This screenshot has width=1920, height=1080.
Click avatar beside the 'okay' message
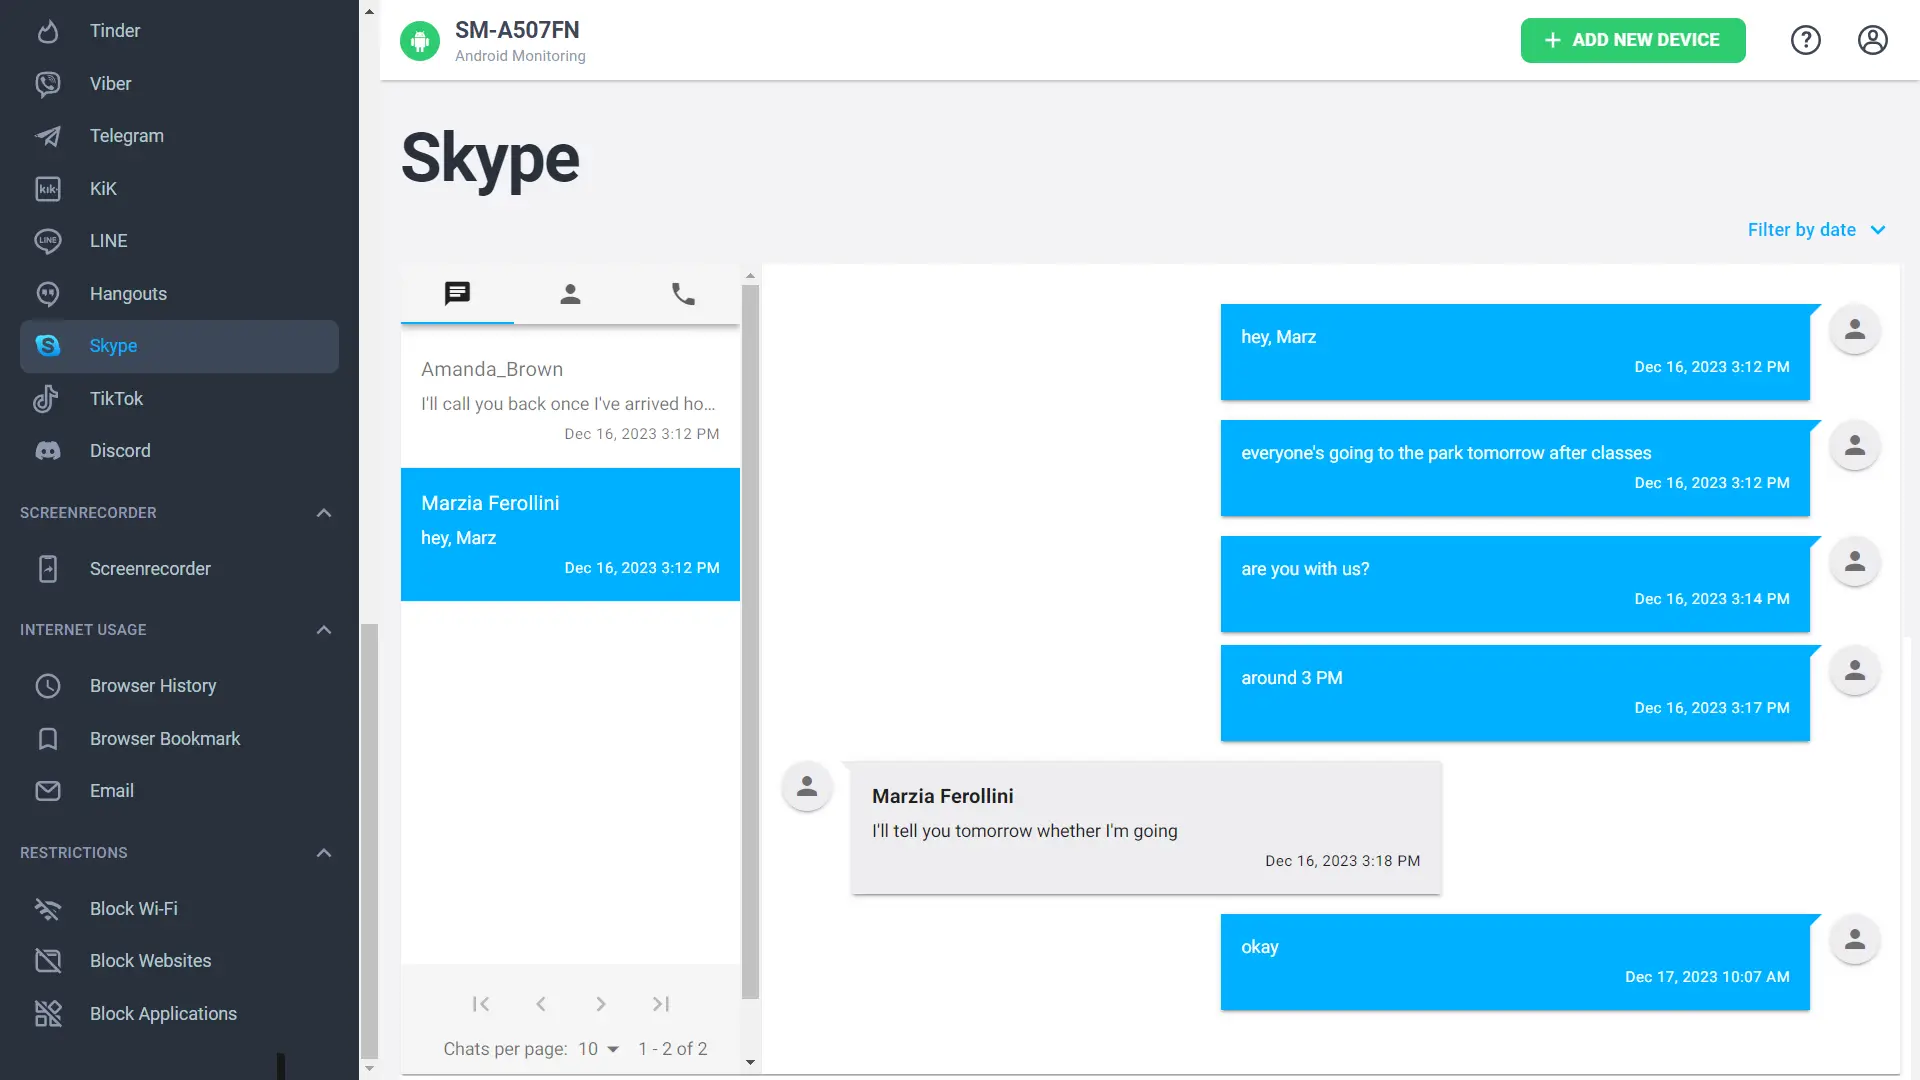(1855, 940)
